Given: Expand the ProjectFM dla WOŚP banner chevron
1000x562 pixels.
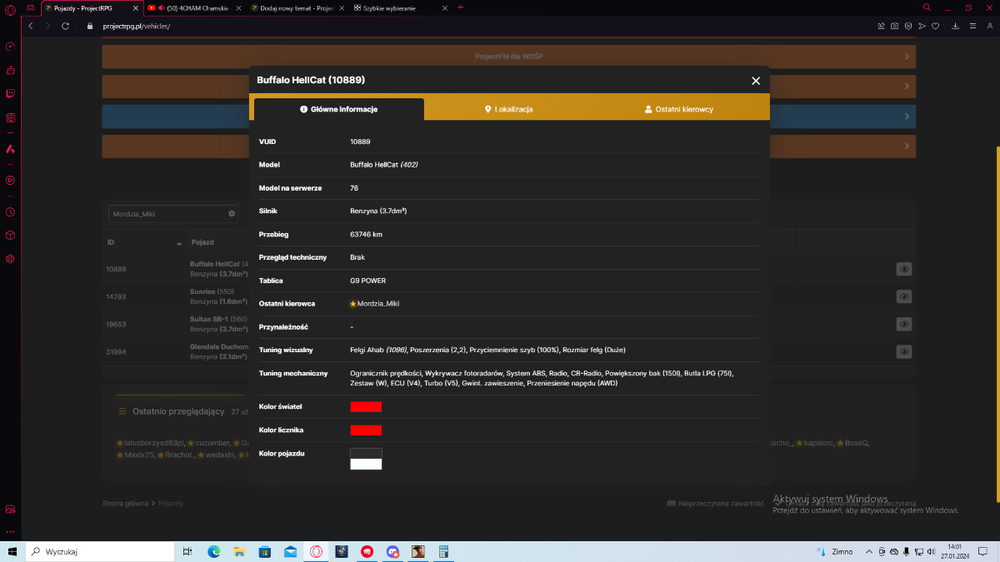Looking at the screenshot, I should coord(907,57).
